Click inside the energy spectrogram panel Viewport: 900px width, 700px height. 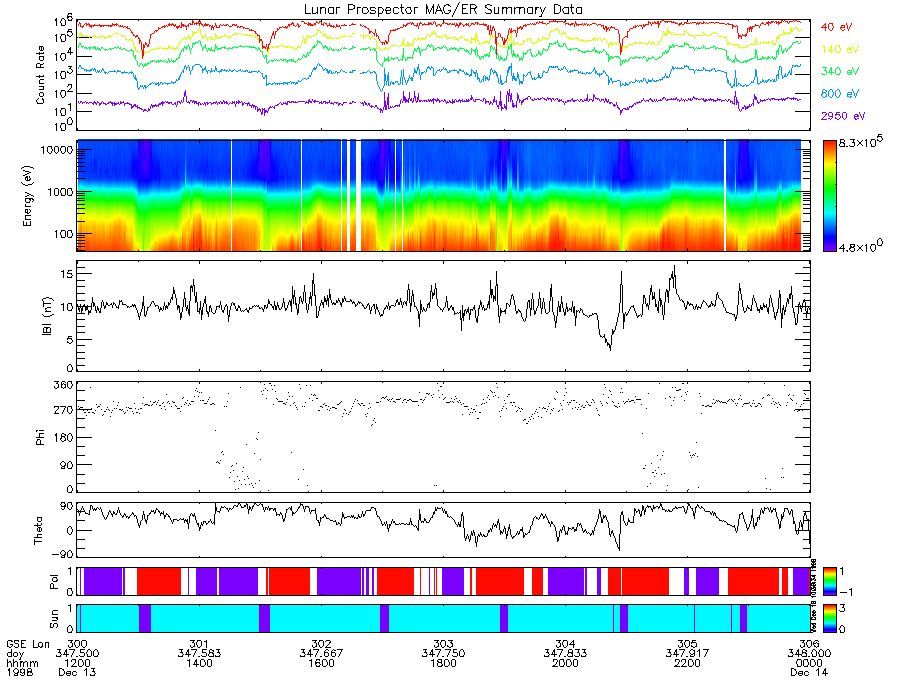pyautogui.click(x=443, y=196)
